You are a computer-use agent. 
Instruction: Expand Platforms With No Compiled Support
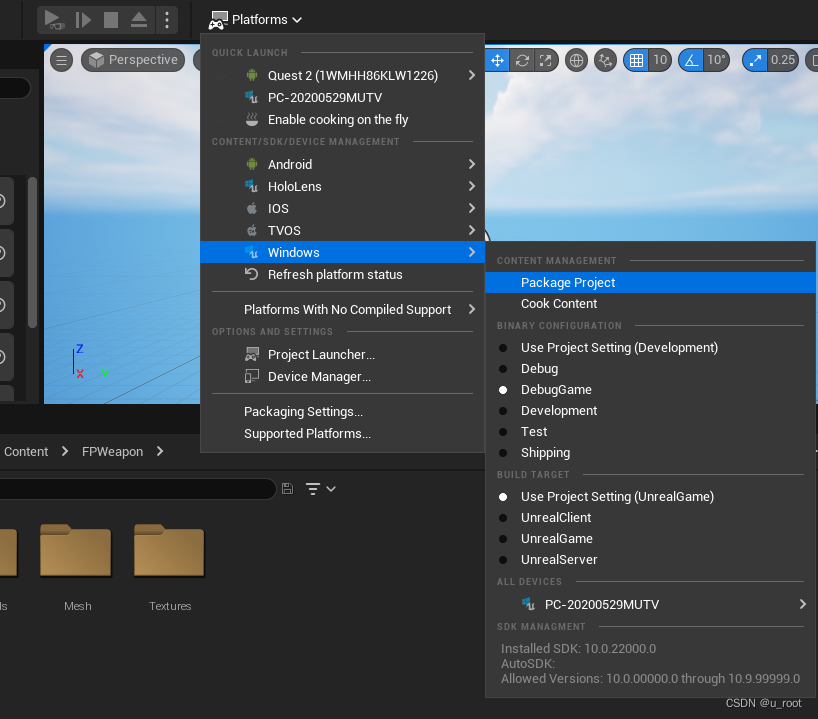tap(342, 309)
